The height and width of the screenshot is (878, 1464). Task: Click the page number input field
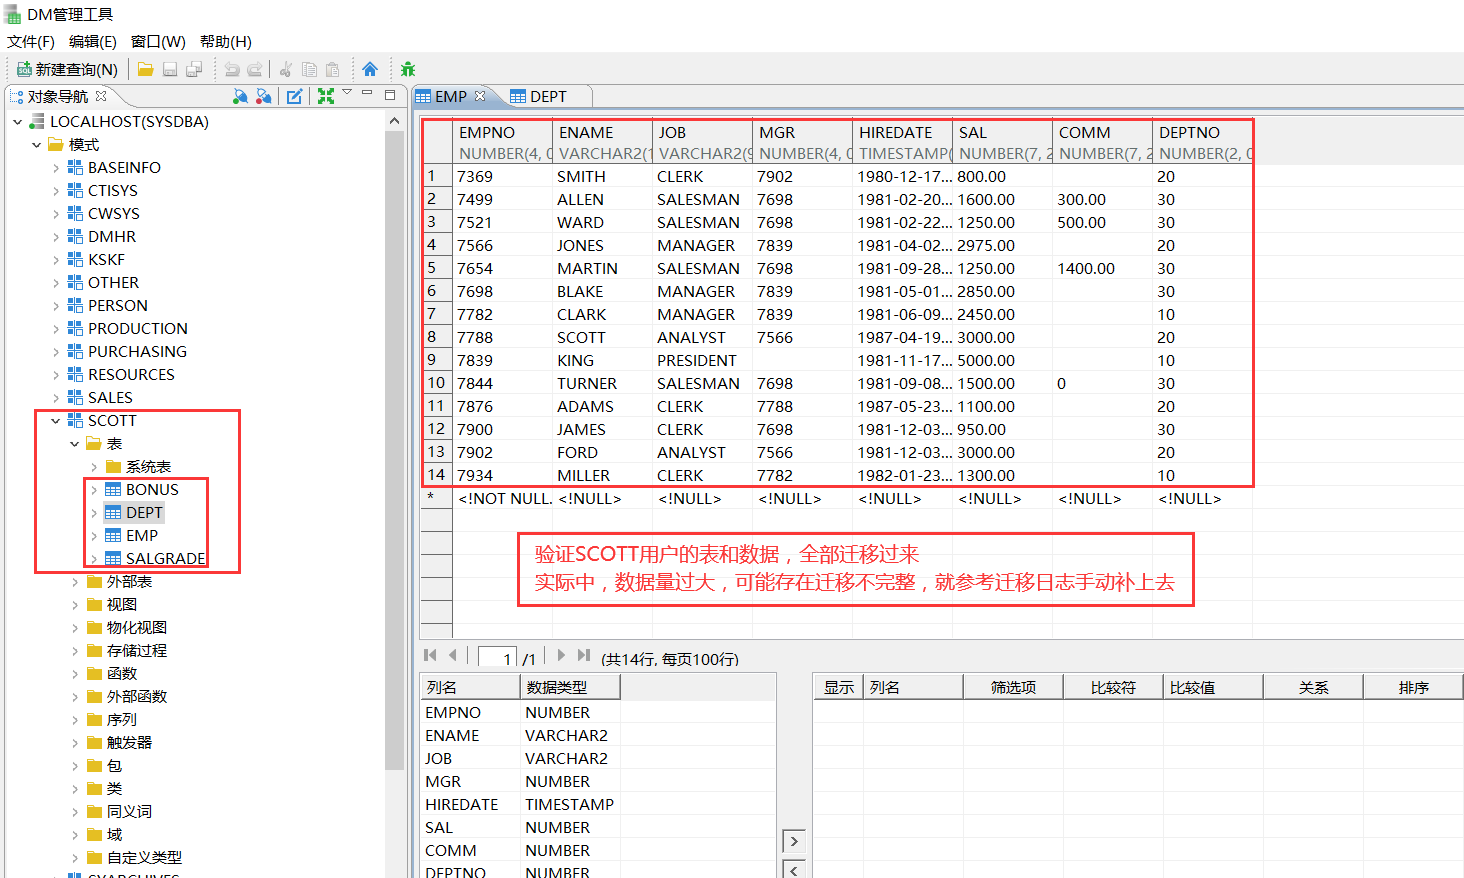tap(497, 657)
